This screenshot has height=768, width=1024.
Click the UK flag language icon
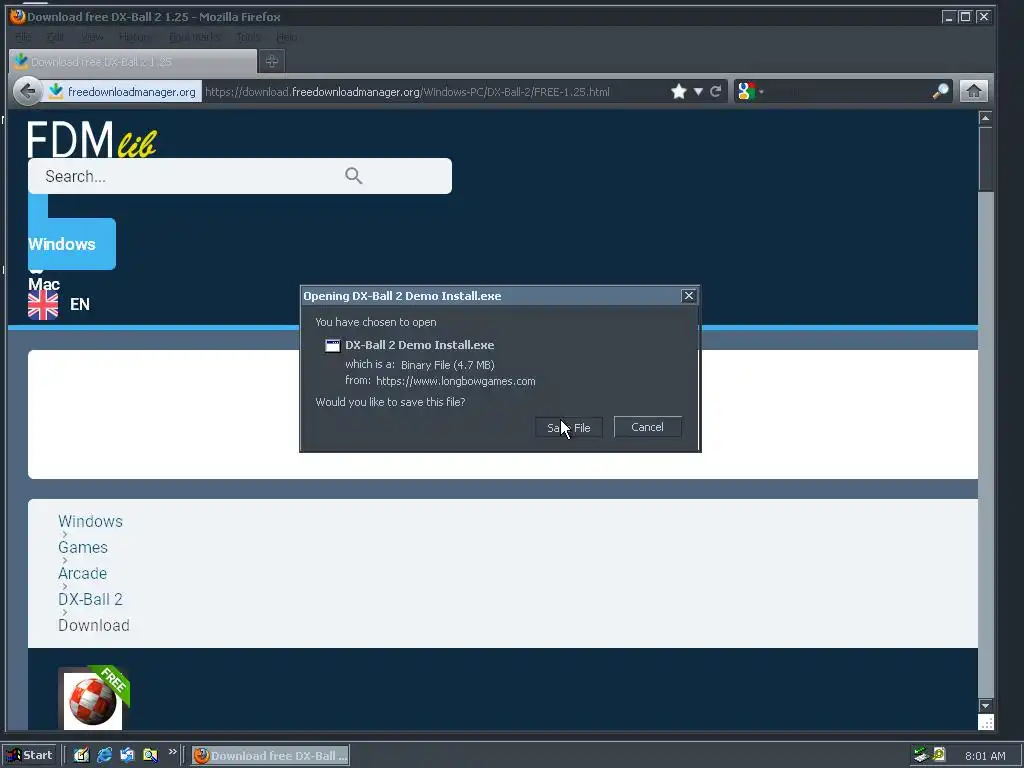coord(43,305)
